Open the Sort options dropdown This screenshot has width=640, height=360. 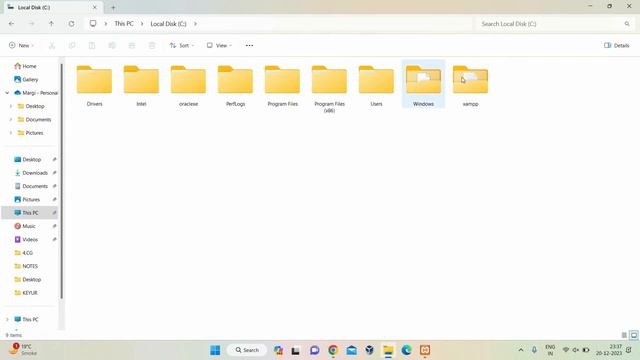pyautogui.click(x=182, y=45)
